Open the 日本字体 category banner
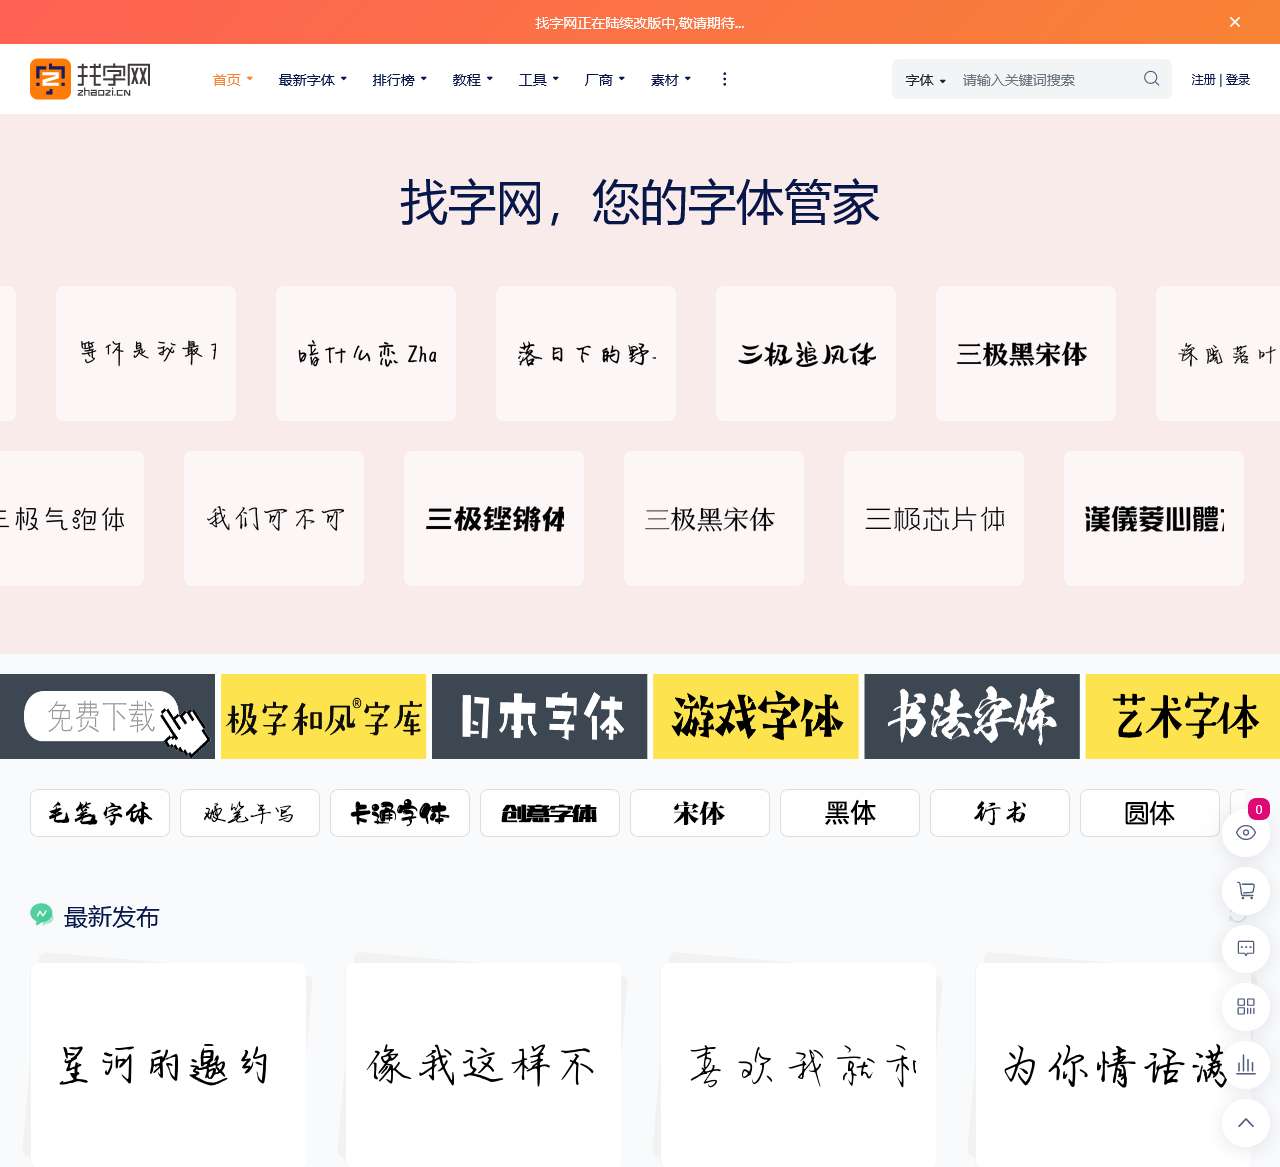The image size is (1280, 1167). pos(540,717)
